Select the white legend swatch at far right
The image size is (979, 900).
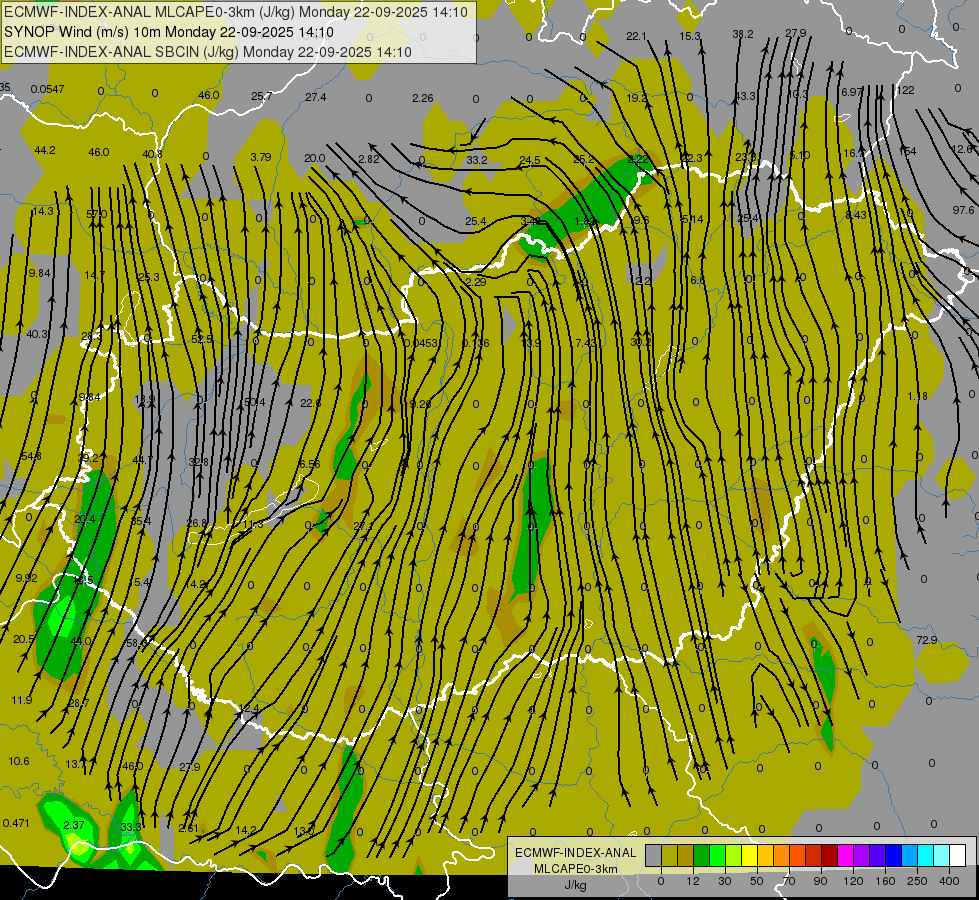pyautogui.click(x=958, y=855)
